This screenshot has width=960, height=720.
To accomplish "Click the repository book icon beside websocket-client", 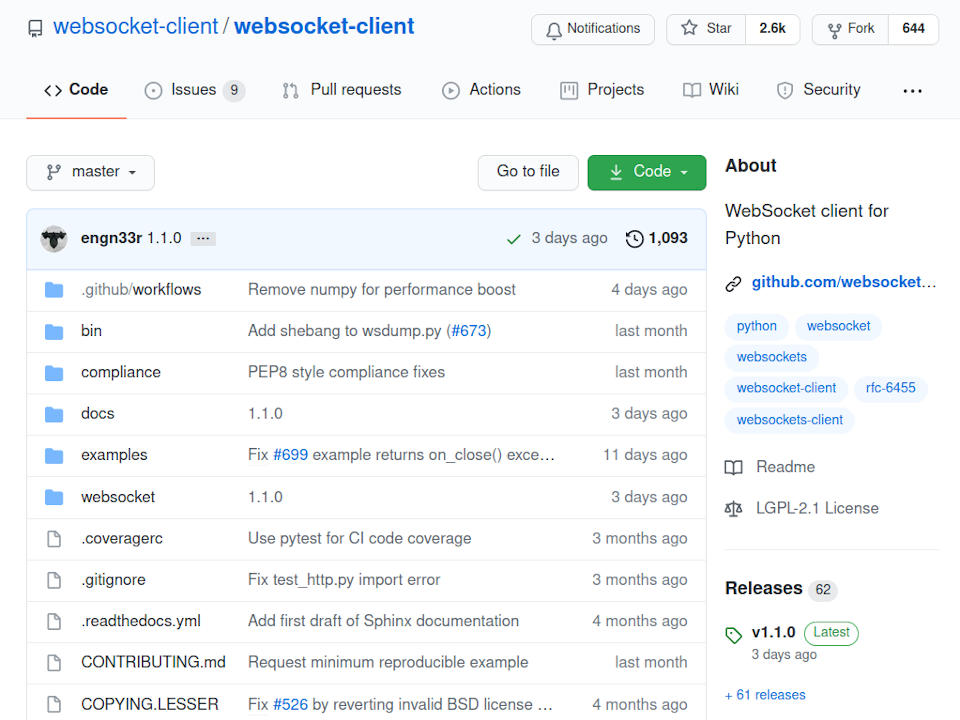I will coord(36,28).
